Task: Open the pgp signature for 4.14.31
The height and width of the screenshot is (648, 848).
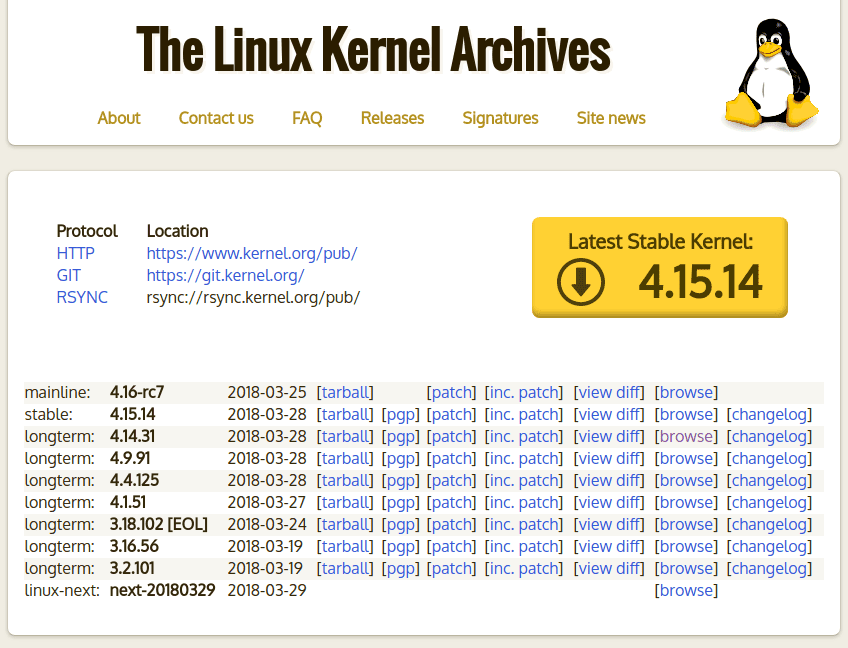Action: pos(401,436)
